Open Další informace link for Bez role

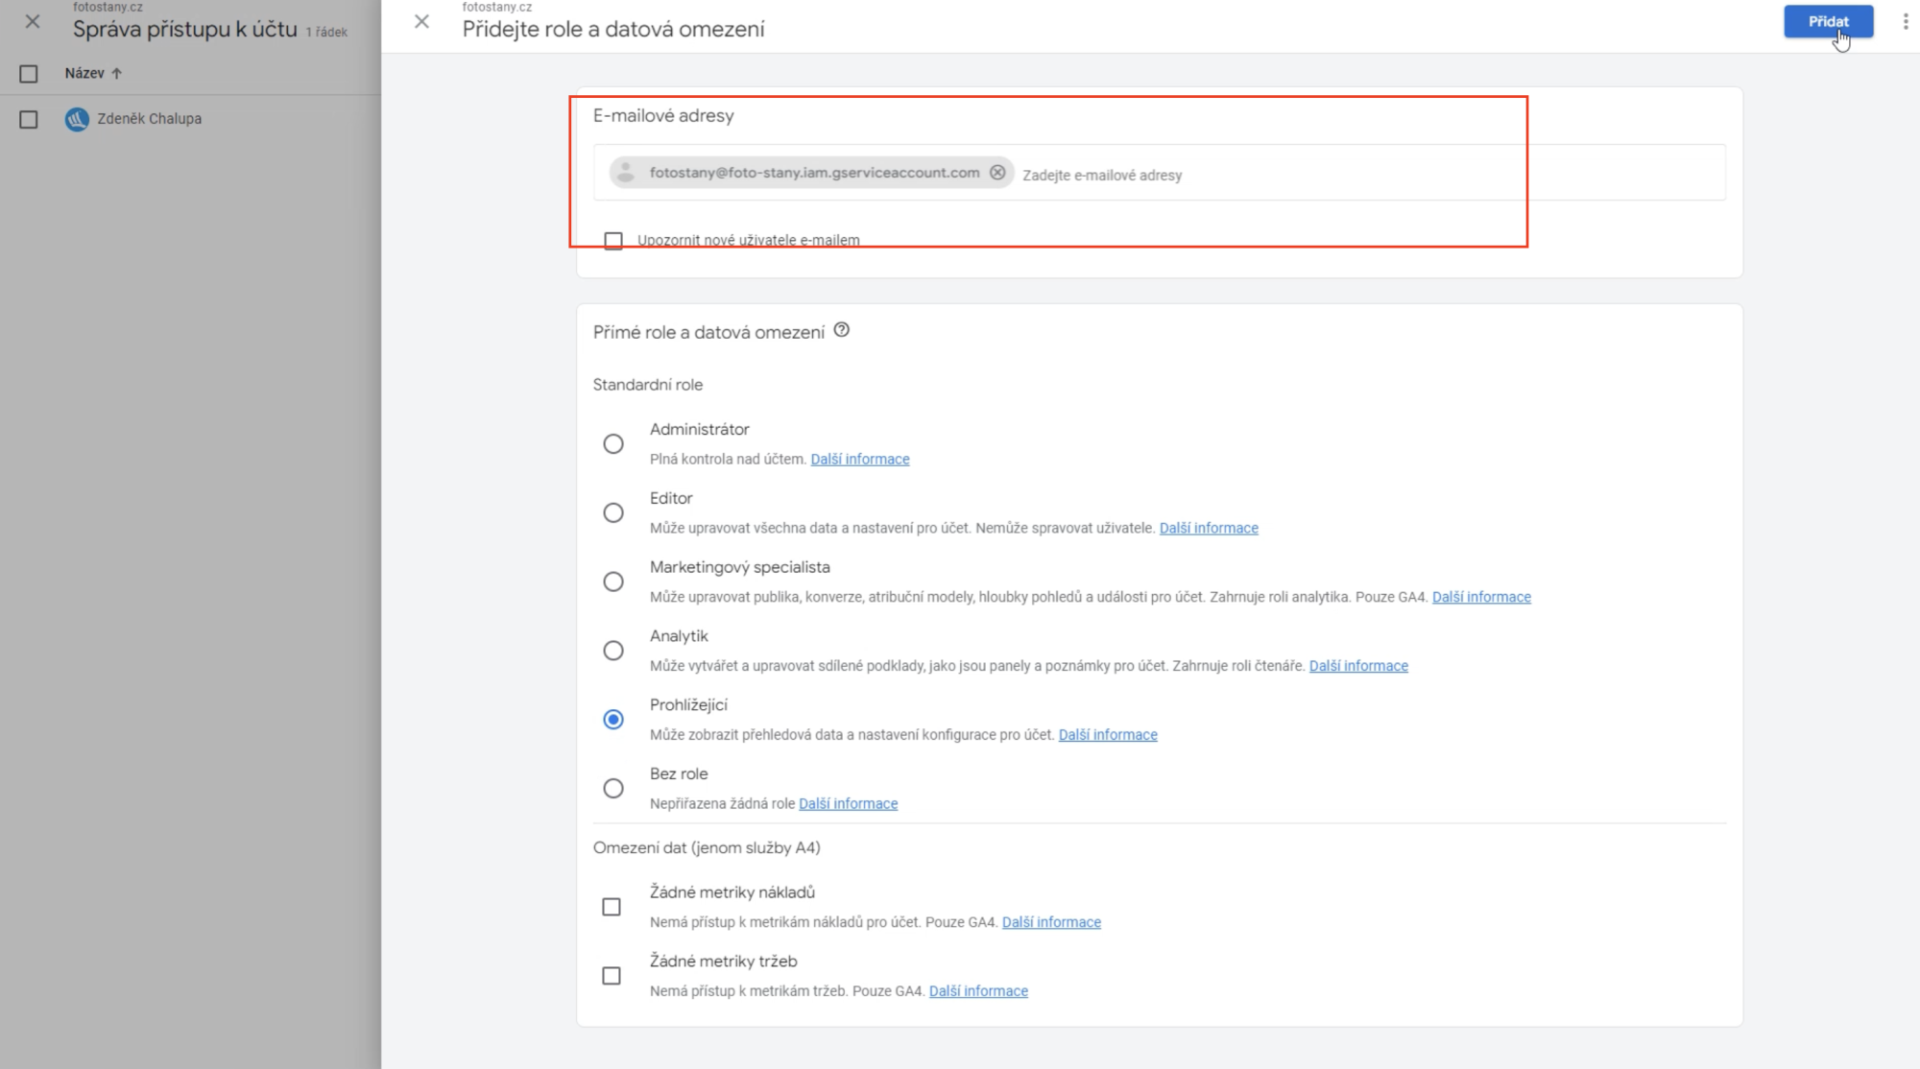pos(848,804)
